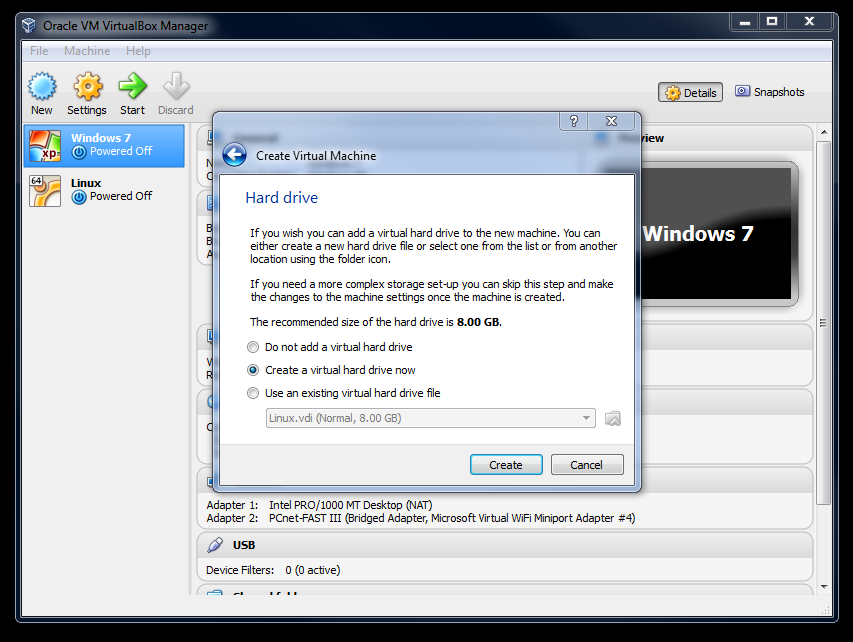Click Powered Off icon under Linux

pyautogui.click(x=79, y=197)
